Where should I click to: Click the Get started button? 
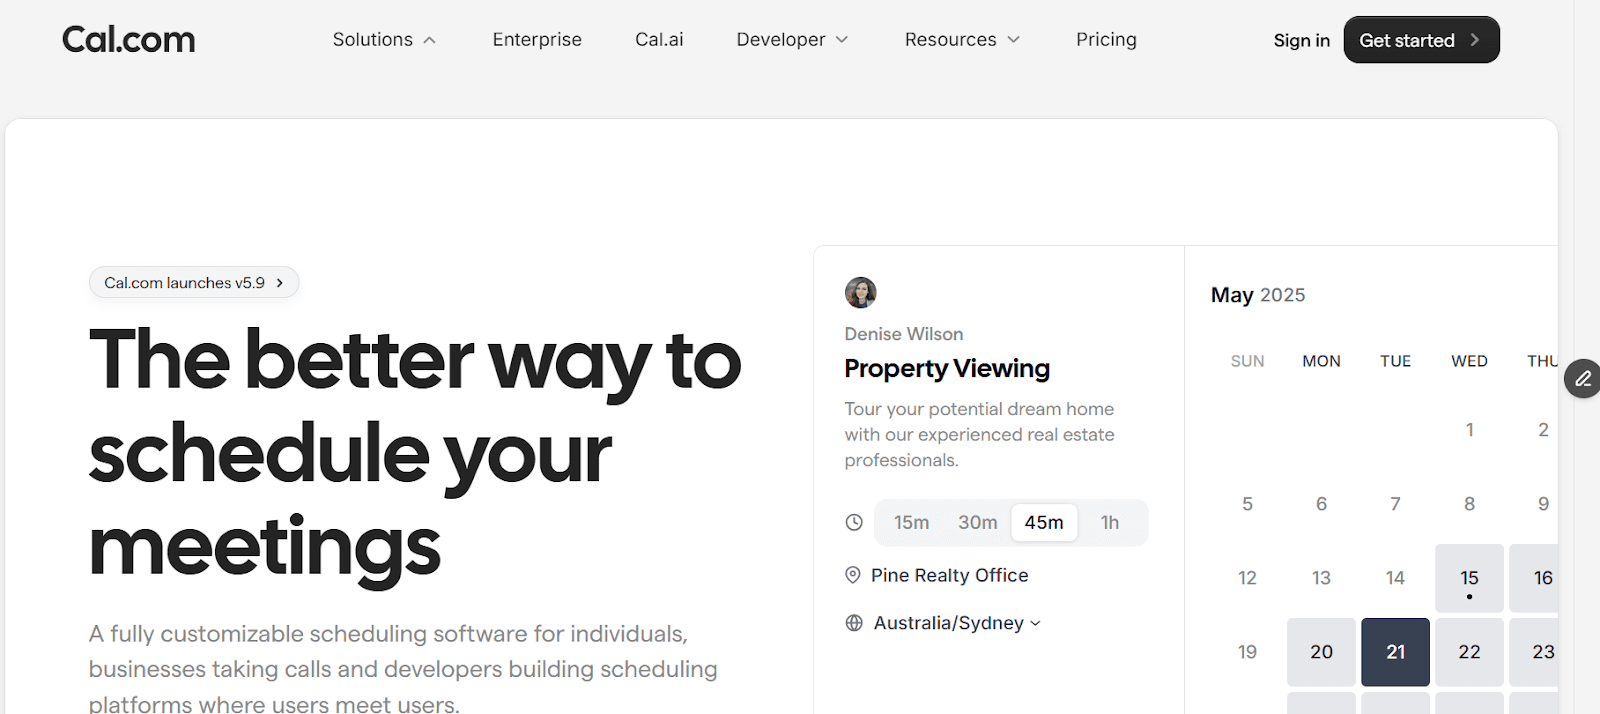[x=1421, y=40]
